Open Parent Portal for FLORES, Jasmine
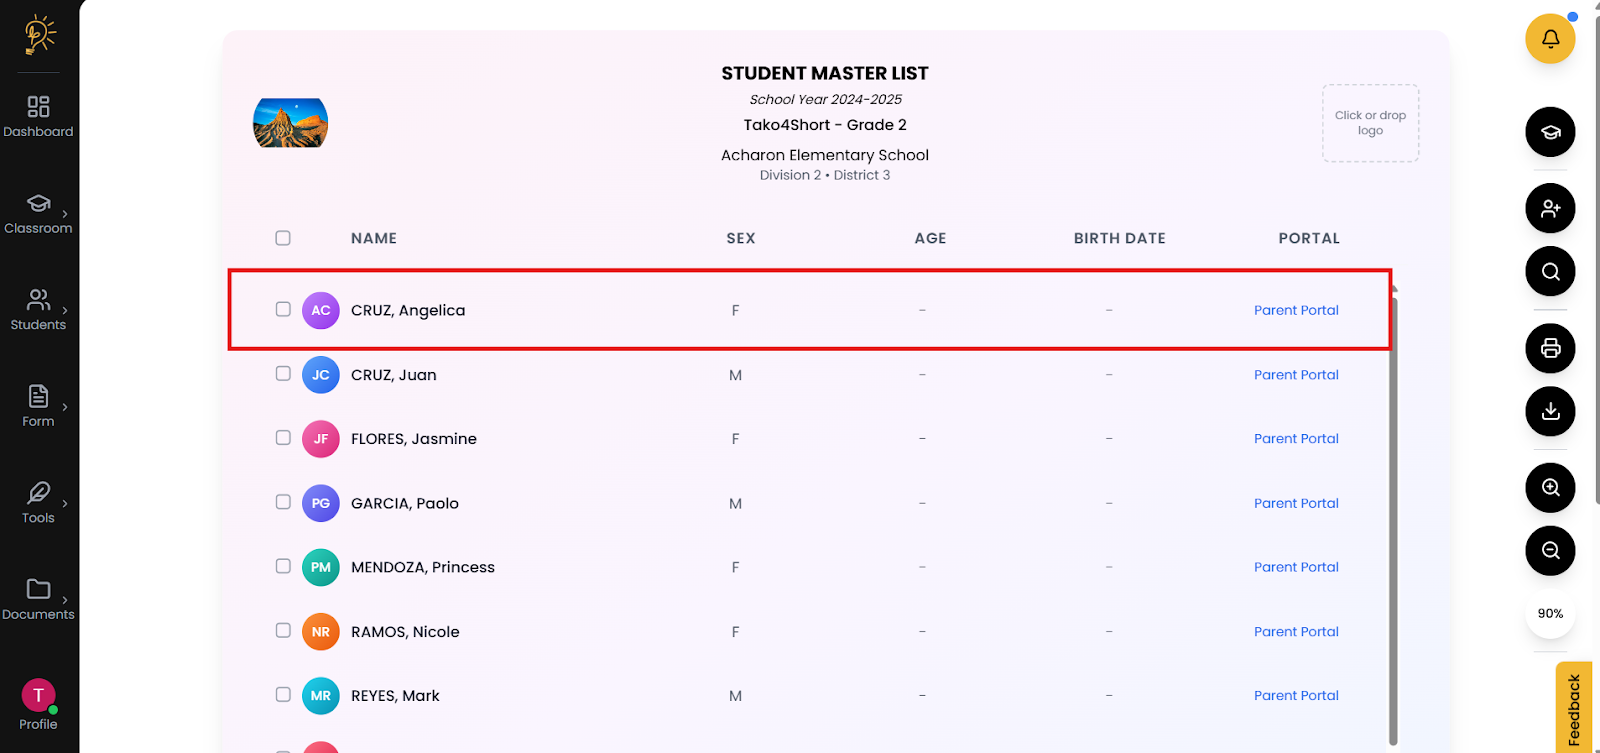This screenshot has width=1600, height=753. click(x=1296, y=439)
